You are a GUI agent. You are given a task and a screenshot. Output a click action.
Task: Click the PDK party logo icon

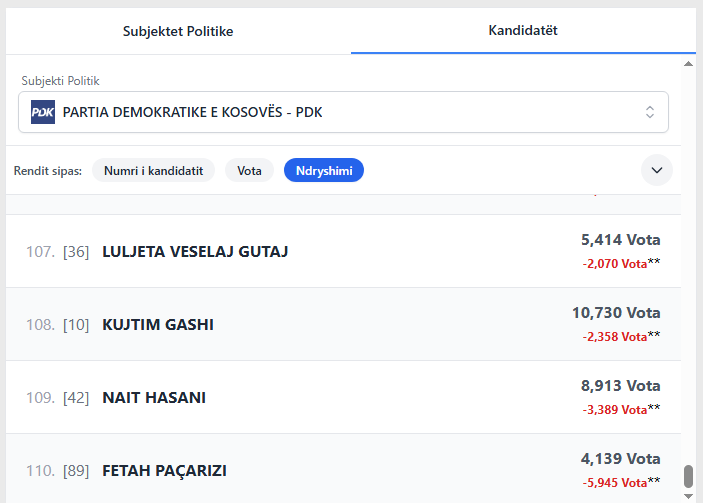(43, 112)
